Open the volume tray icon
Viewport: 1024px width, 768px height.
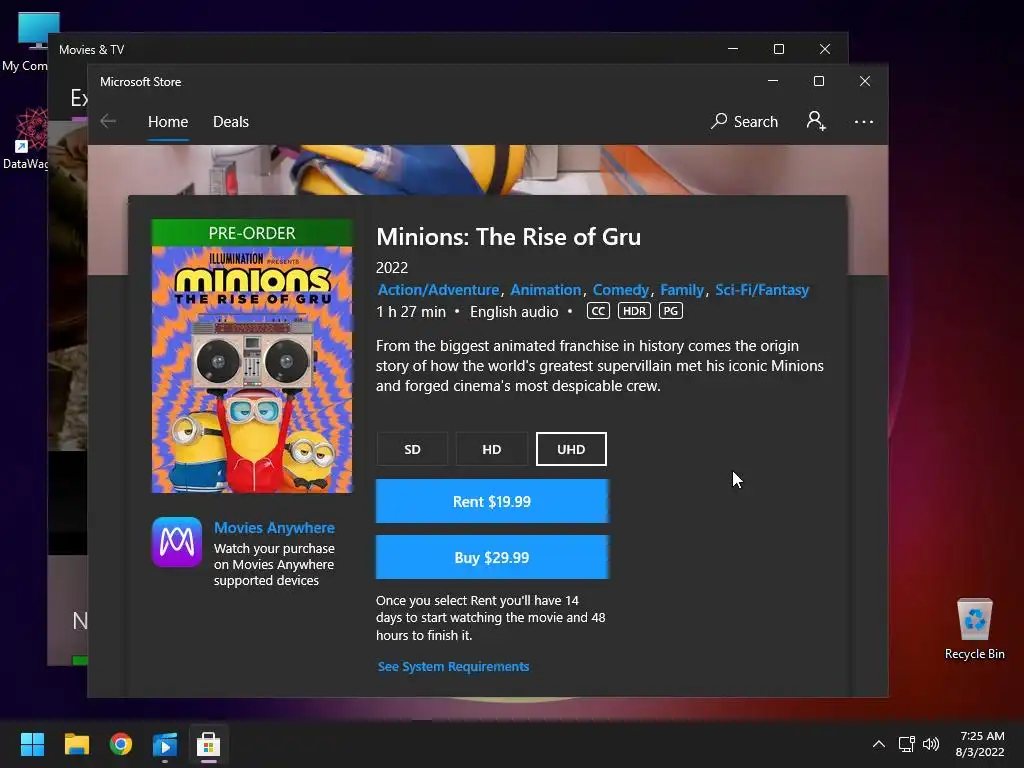coord(931,744)
